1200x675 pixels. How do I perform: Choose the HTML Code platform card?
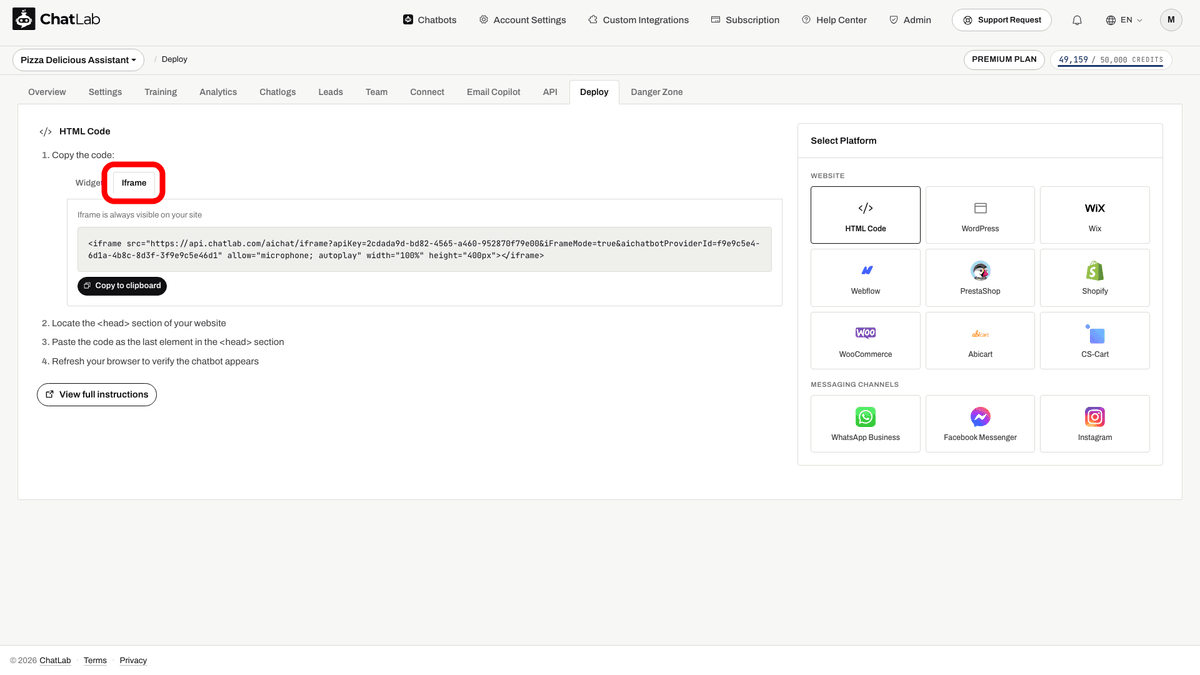pos(865,215)
